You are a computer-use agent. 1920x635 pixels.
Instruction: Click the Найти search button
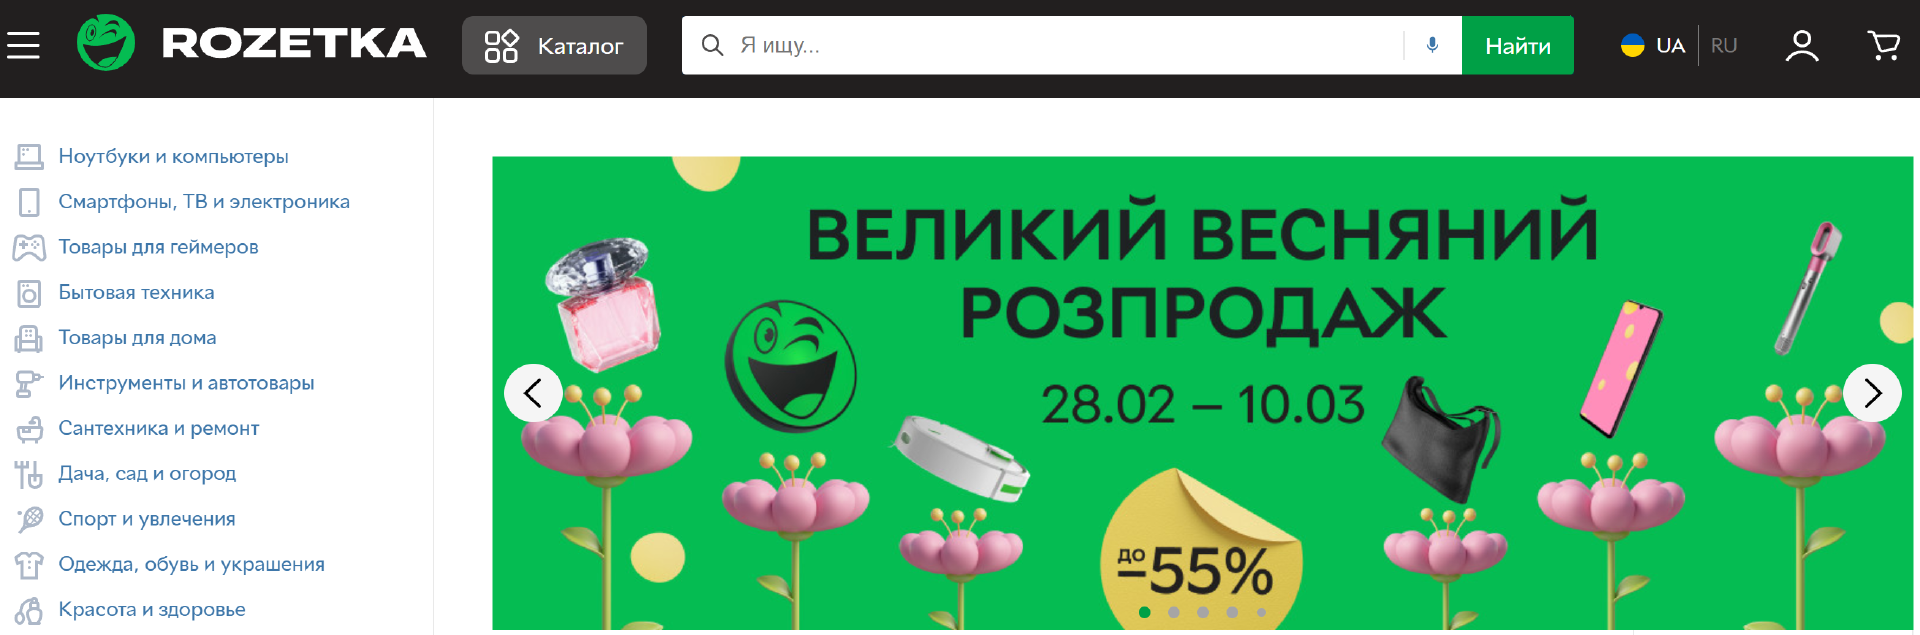[1517, 45]
